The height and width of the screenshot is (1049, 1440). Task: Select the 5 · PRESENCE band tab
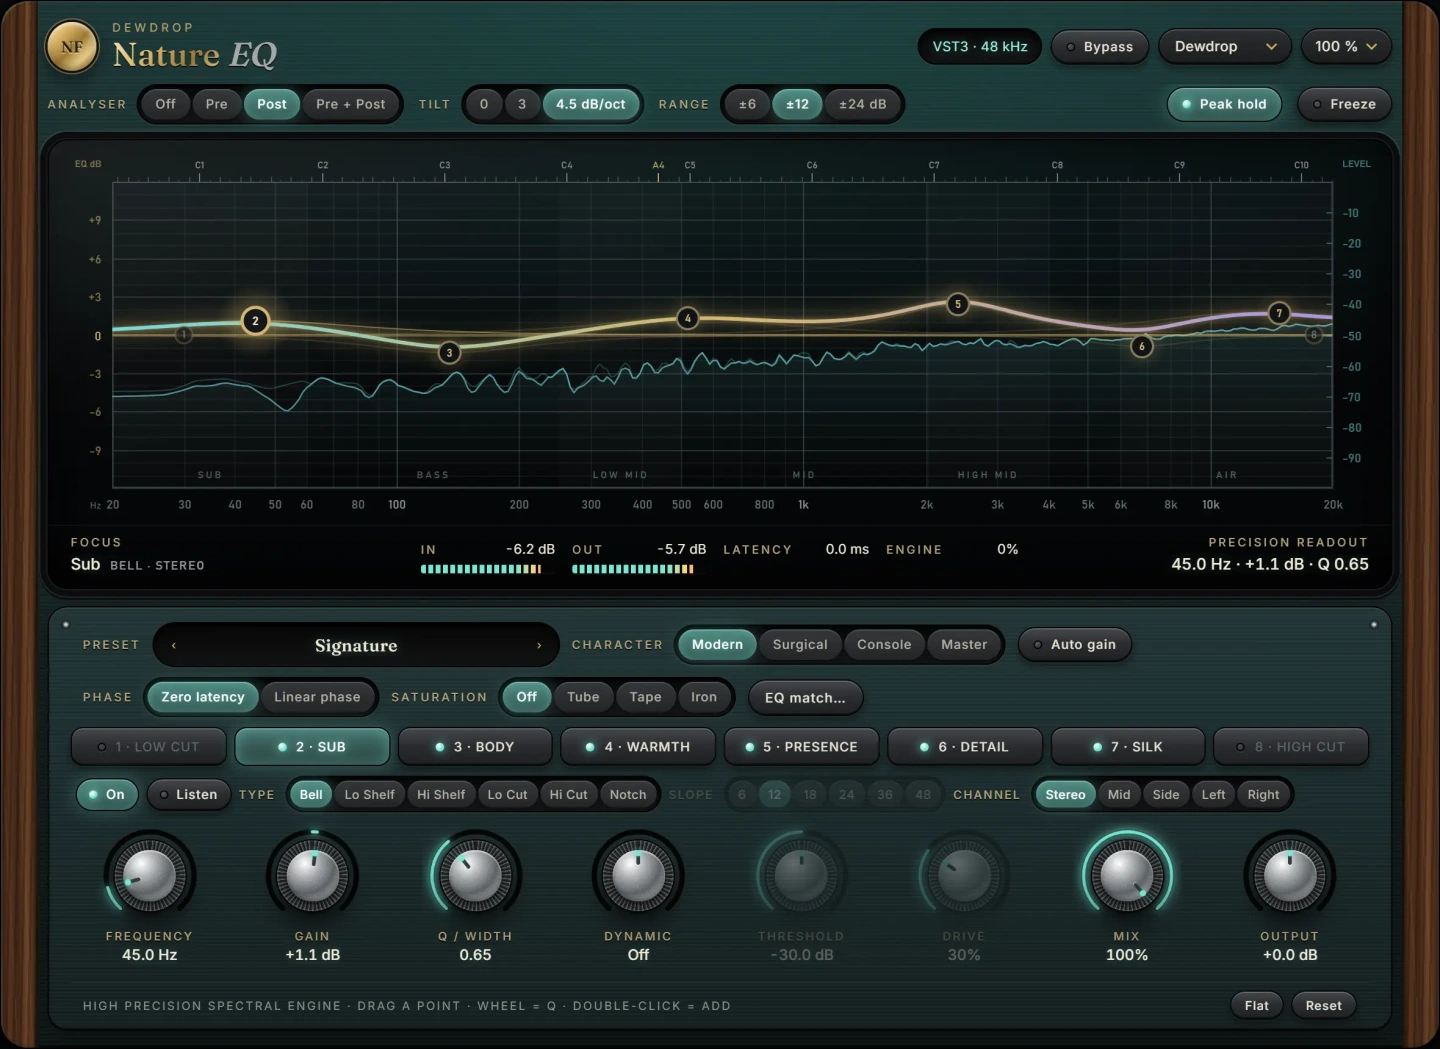pos(801,747)
